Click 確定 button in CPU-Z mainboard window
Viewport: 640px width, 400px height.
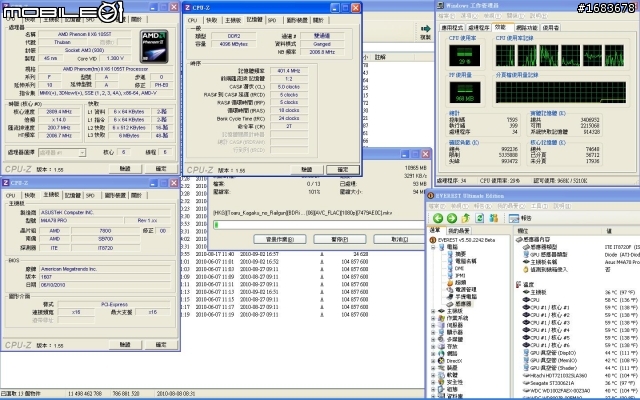point(161,345)
